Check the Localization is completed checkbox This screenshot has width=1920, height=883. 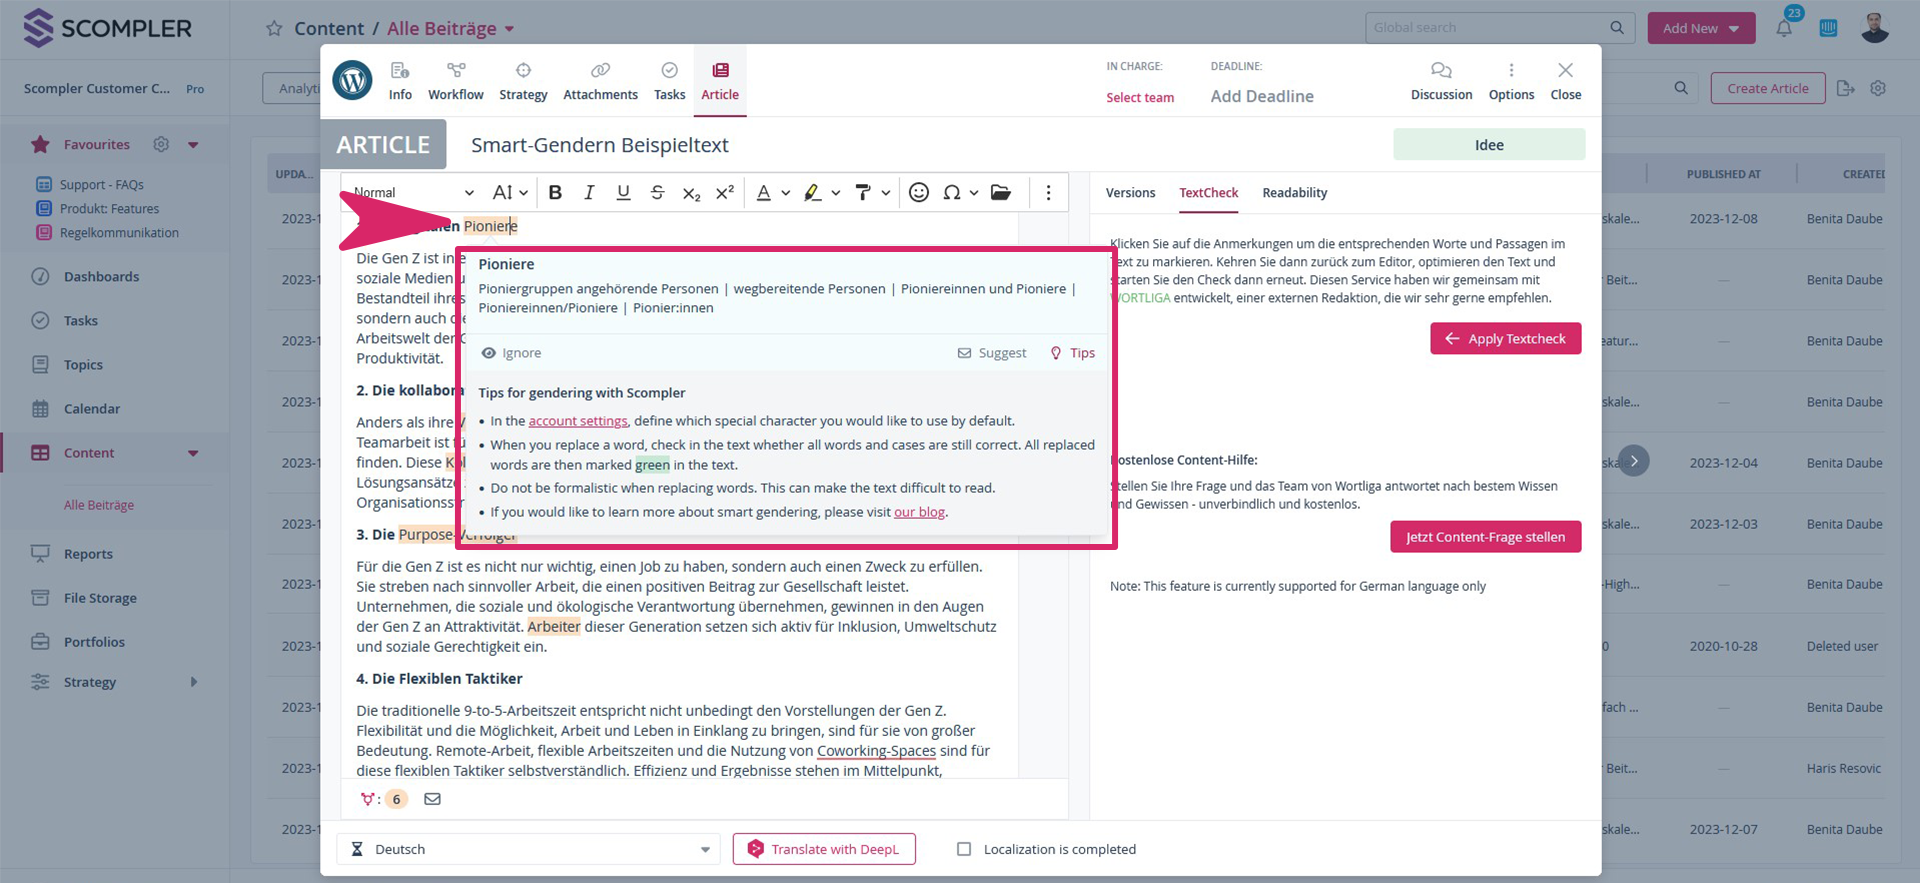coord(964,849)
